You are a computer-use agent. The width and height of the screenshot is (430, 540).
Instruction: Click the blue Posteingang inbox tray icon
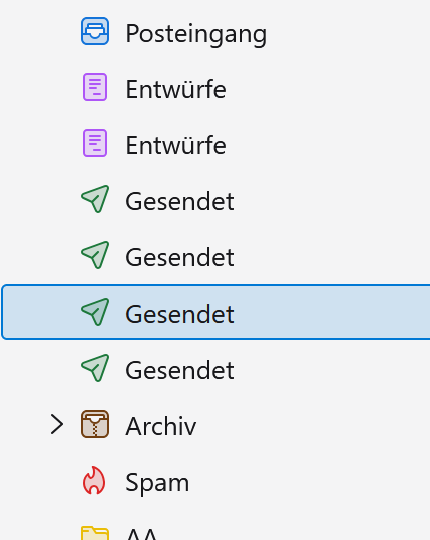click(x=95, y=31)
